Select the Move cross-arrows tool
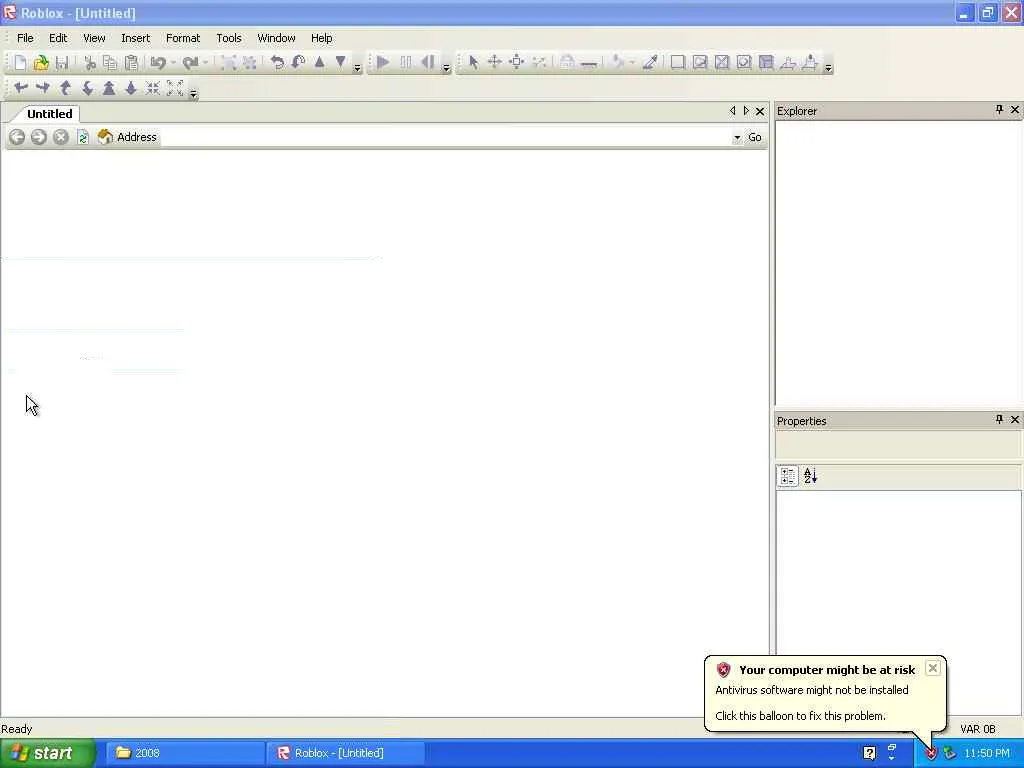Viewport: 1024px width, 768px height. [494, 63]
